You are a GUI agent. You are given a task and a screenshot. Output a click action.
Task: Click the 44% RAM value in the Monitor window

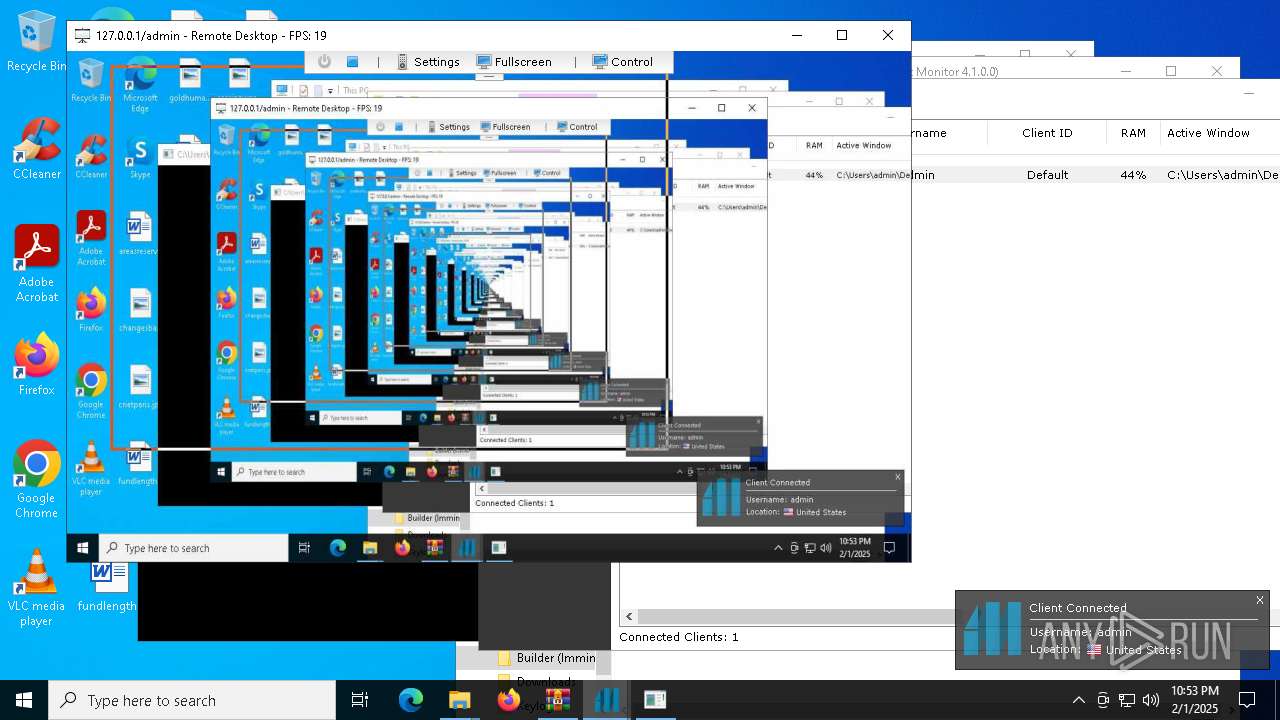[x=1133, y=175]
